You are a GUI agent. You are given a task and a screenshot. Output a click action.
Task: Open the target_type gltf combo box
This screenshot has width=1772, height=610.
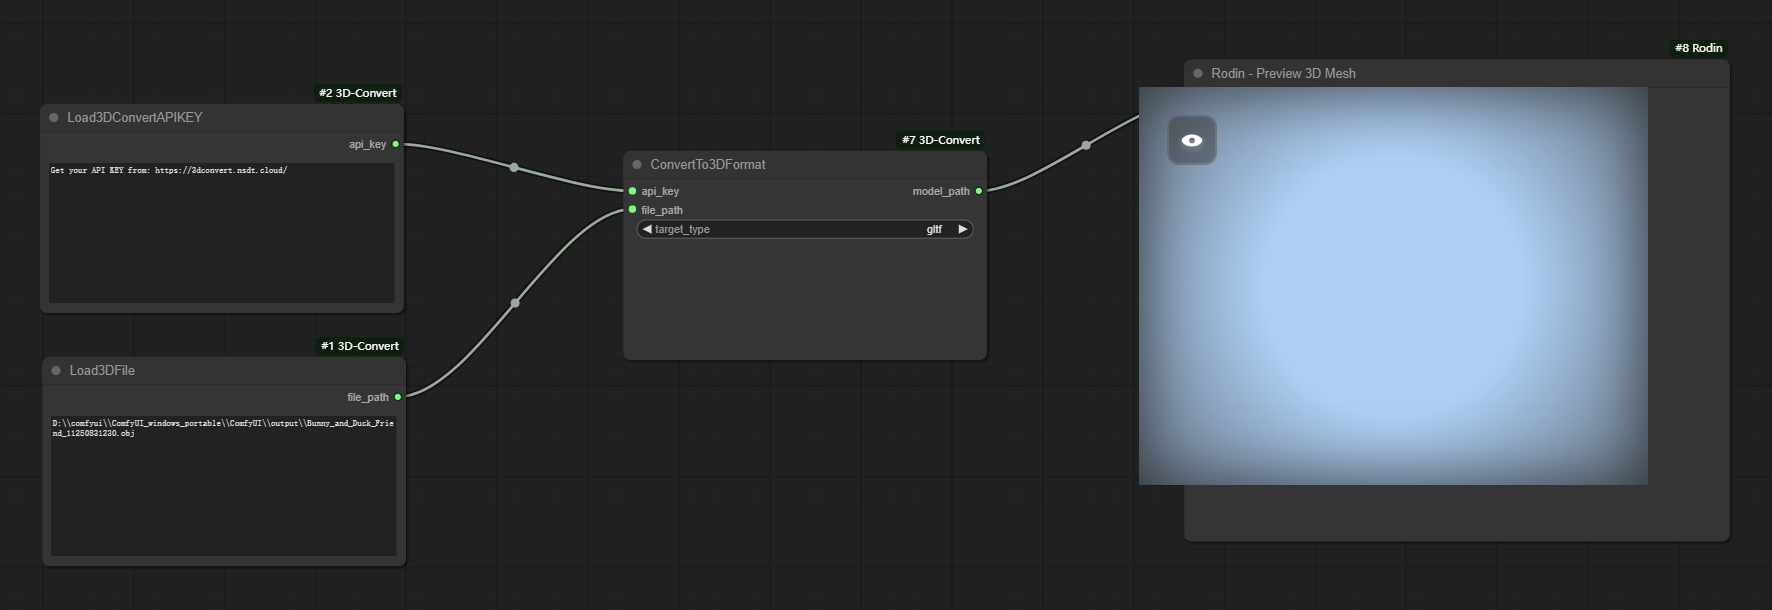pyautogui.click(x=805, y=229)
